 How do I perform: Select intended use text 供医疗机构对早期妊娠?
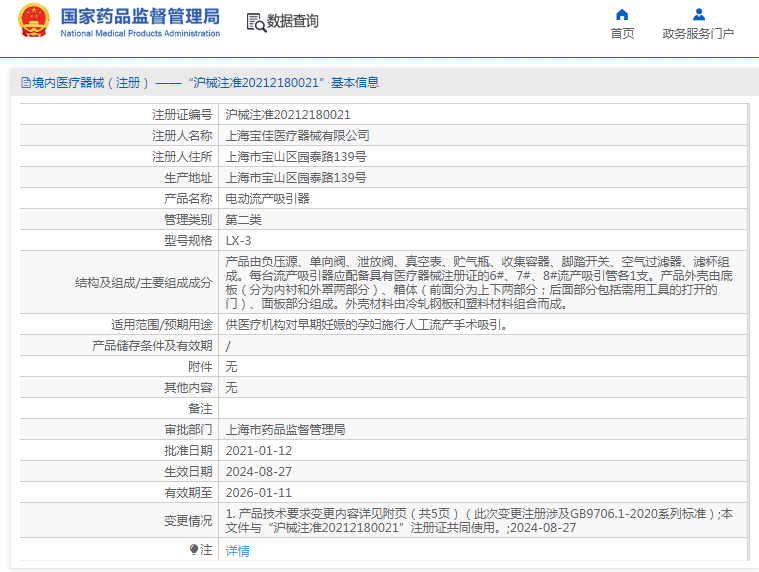[x=366, y=325]
